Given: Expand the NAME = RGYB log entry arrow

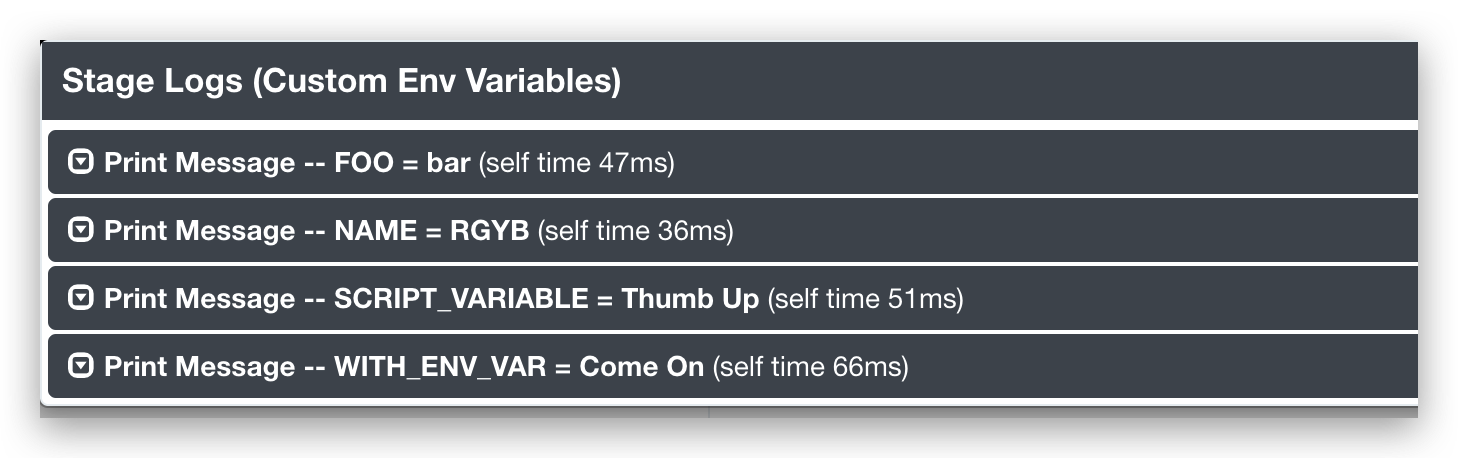Looking at the screenshot, I should 80,231.
